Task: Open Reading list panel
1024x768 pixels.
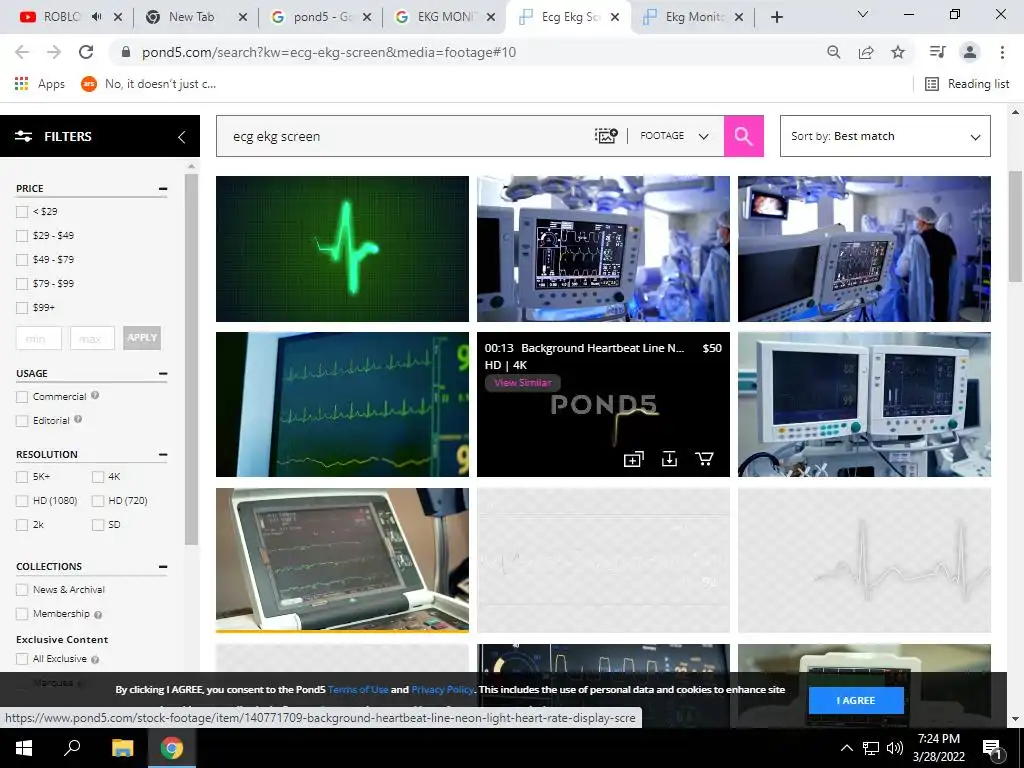Action: [967, 84]
